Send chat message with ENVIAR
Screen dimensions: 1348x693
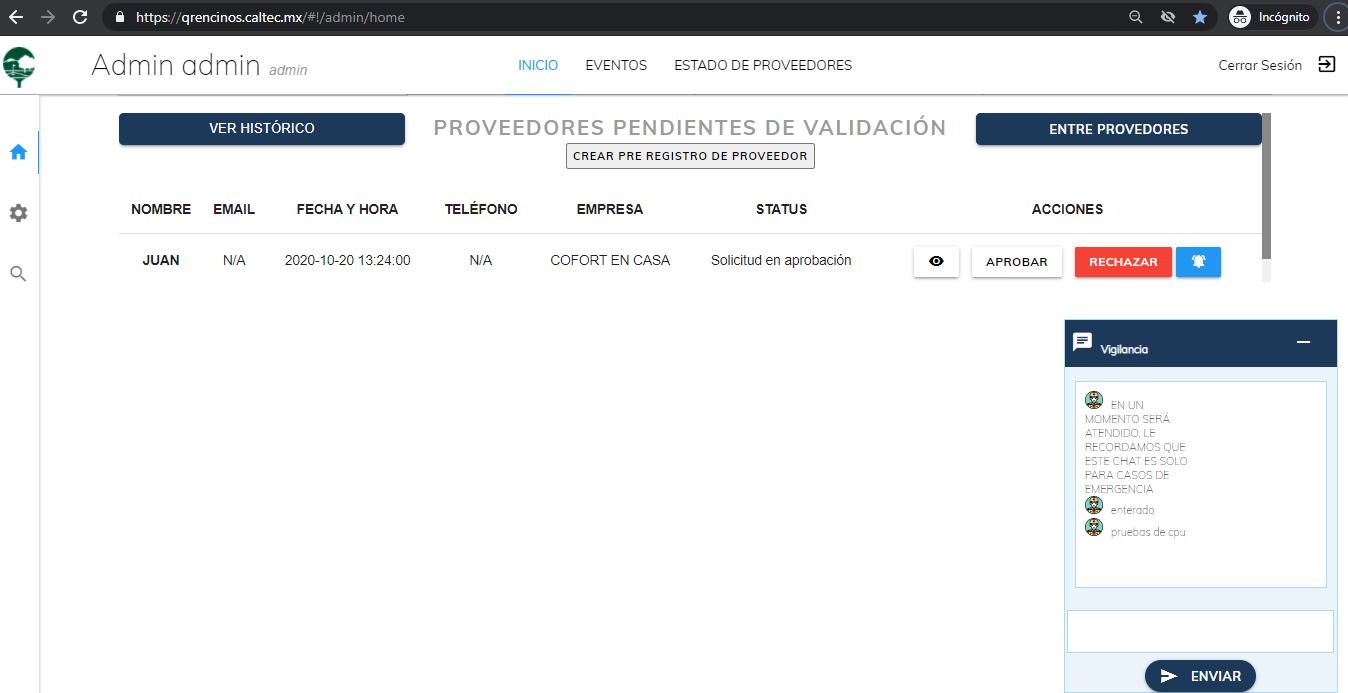coord(1200,676)
